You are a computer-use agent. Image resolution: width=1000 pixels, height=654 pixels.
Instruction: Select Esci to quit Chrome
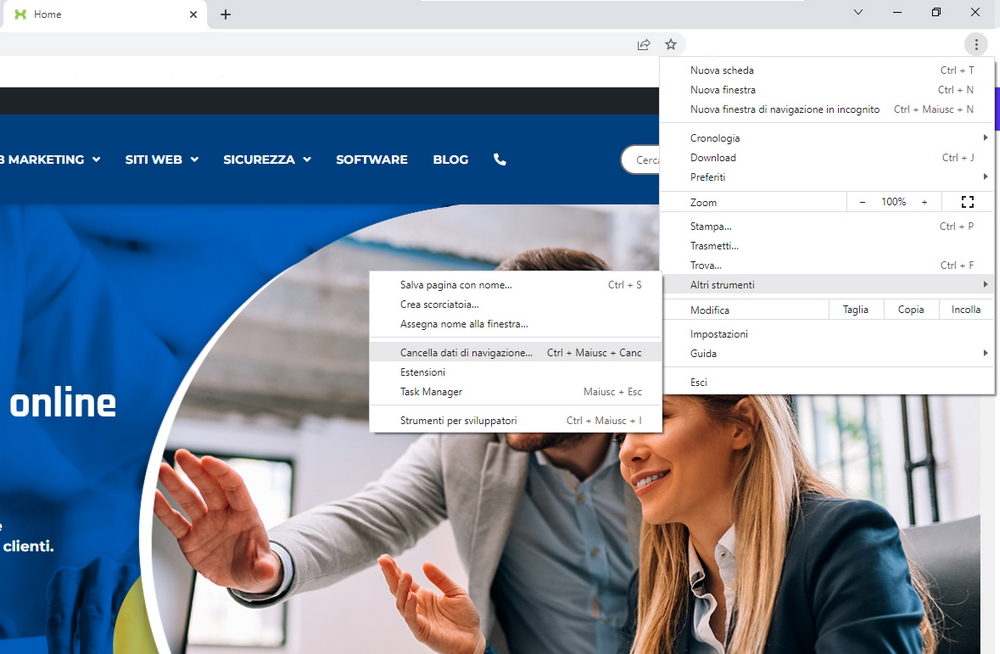[x=827, y=382]
